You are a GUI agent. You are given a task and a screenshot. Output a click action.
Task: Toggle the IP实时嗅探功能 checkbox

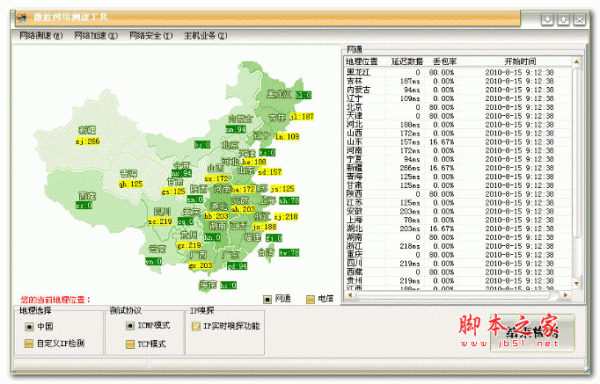196,326
